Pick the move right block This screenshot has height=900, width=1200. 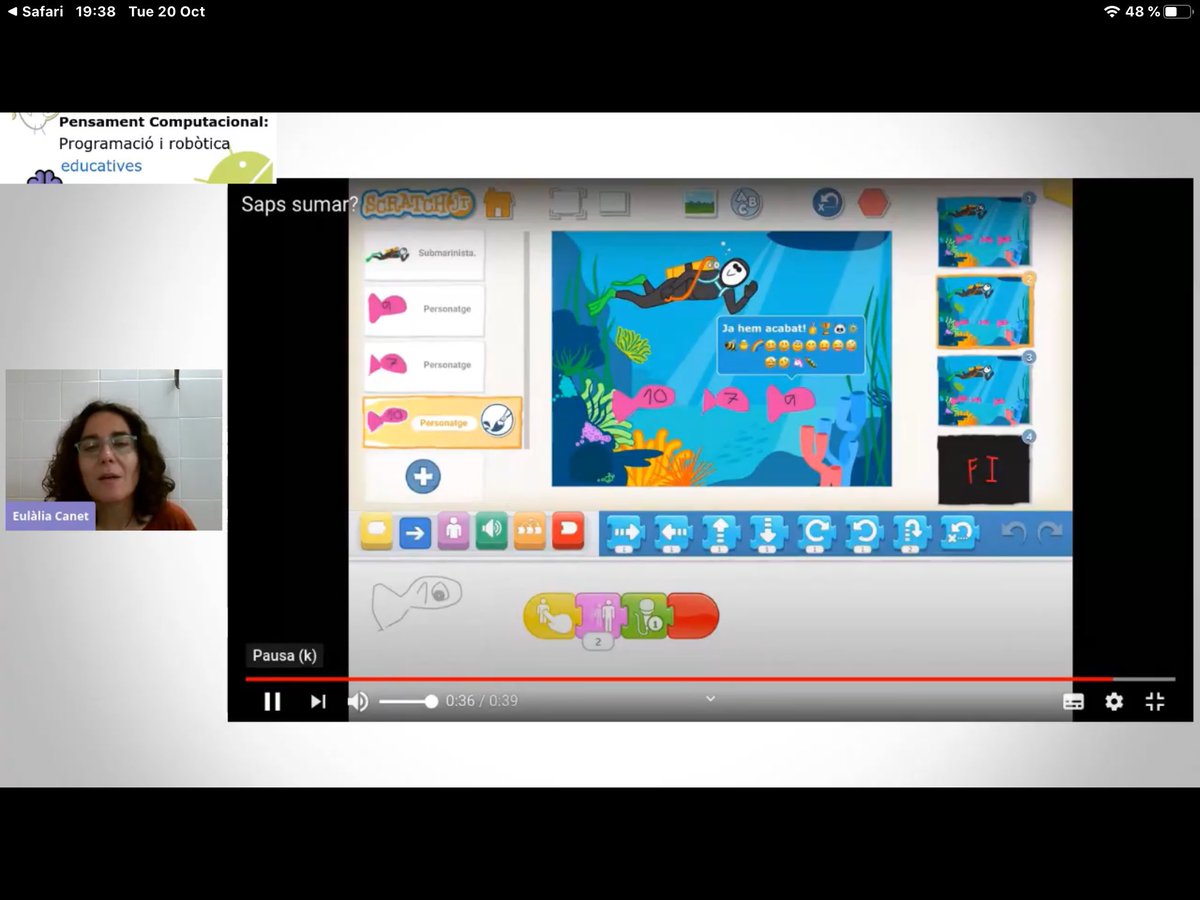coord(625,534)
